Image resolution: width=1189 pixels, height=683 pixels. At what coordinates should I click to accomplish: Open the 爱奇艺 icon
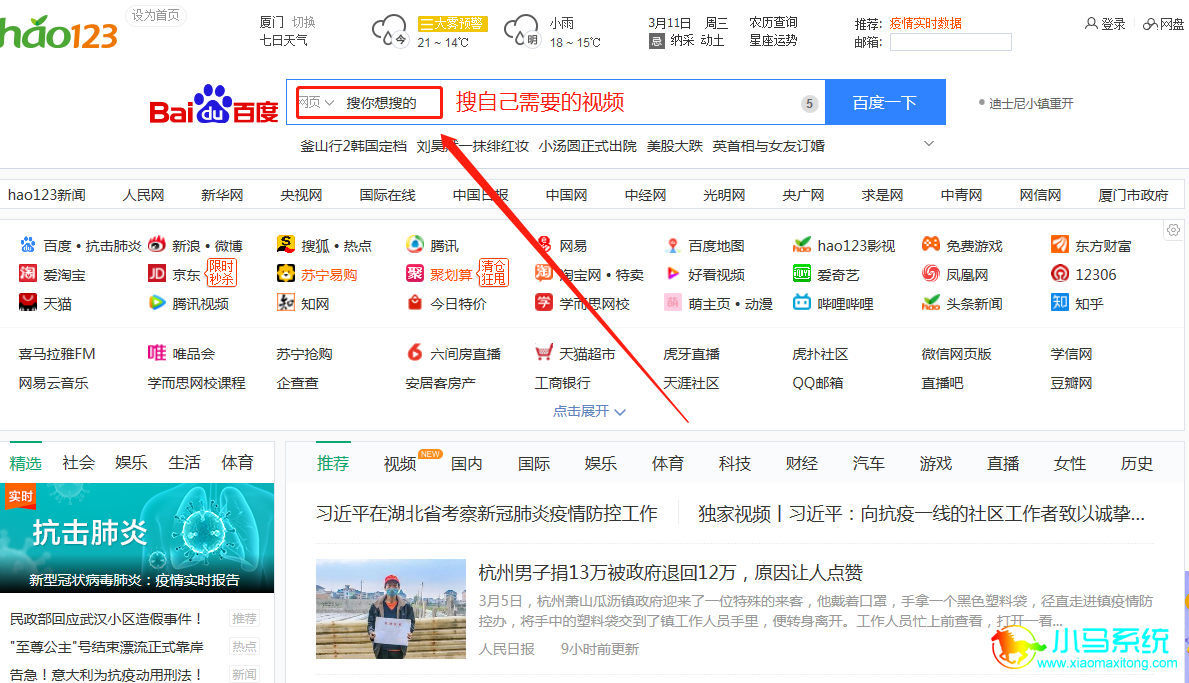802,274
